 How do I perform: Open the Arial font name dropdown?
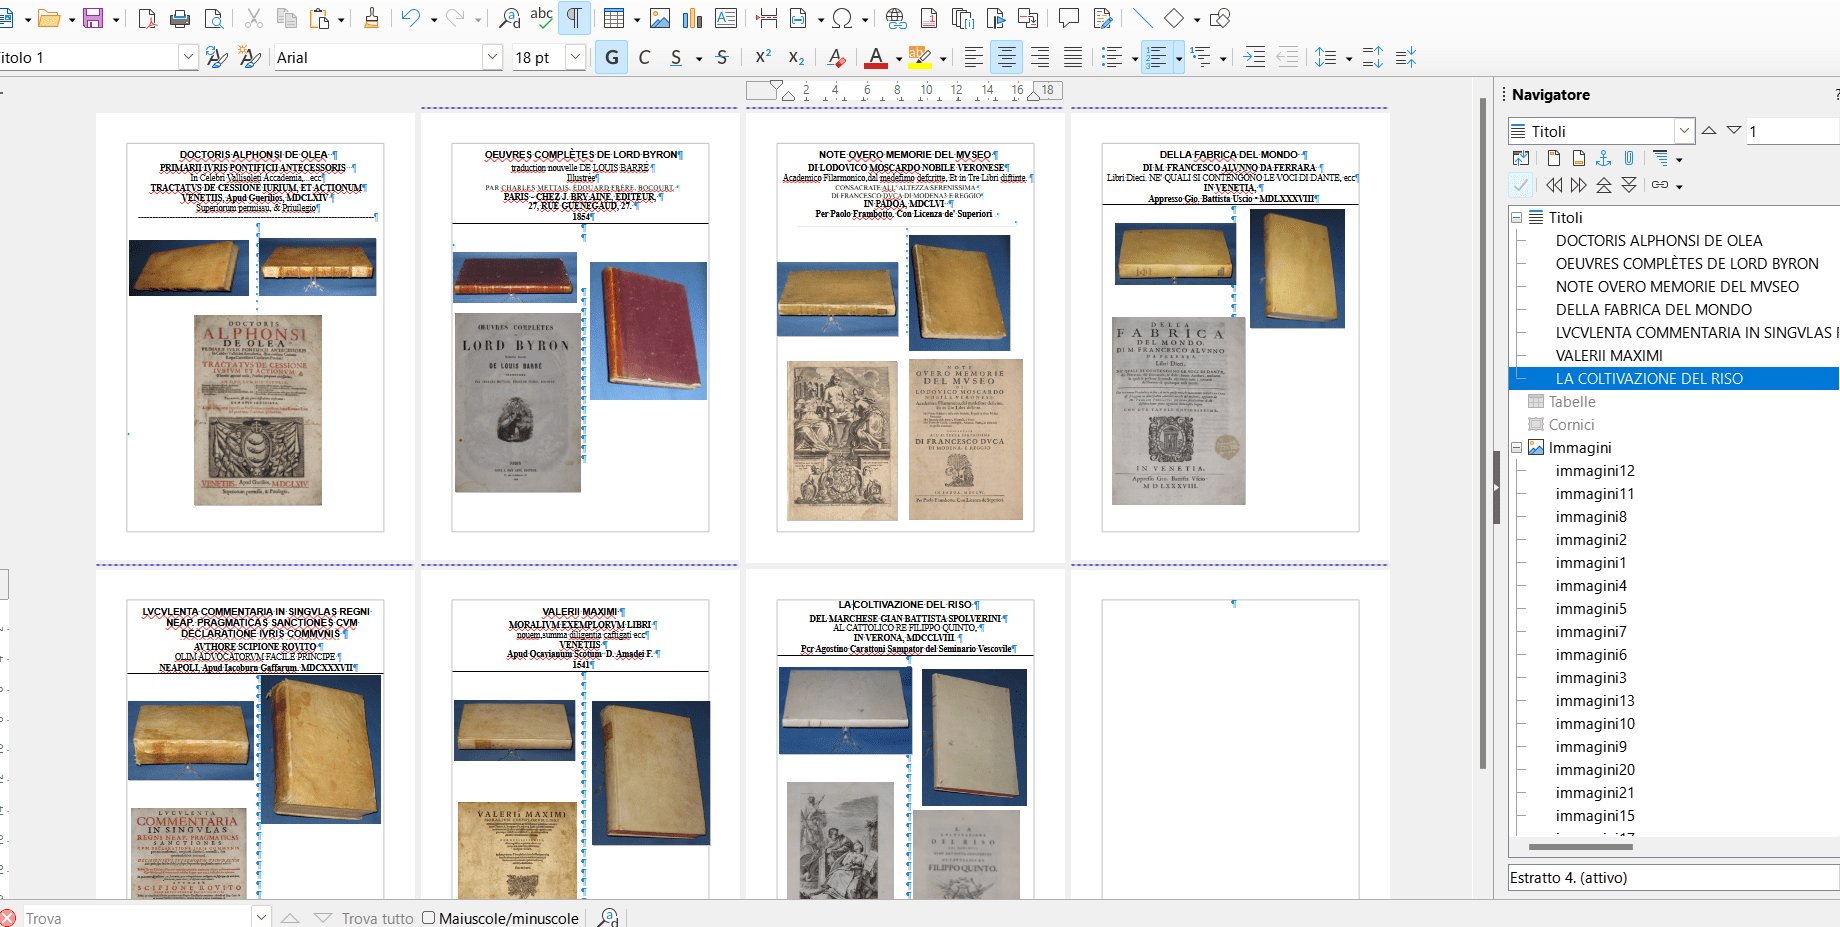(492, 57)
